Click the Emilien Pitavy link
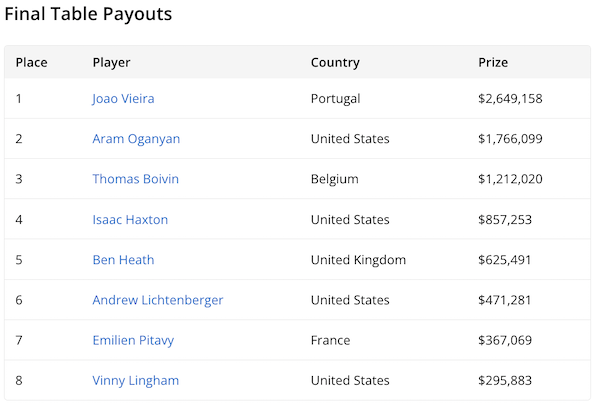 [x=133, y=340]
